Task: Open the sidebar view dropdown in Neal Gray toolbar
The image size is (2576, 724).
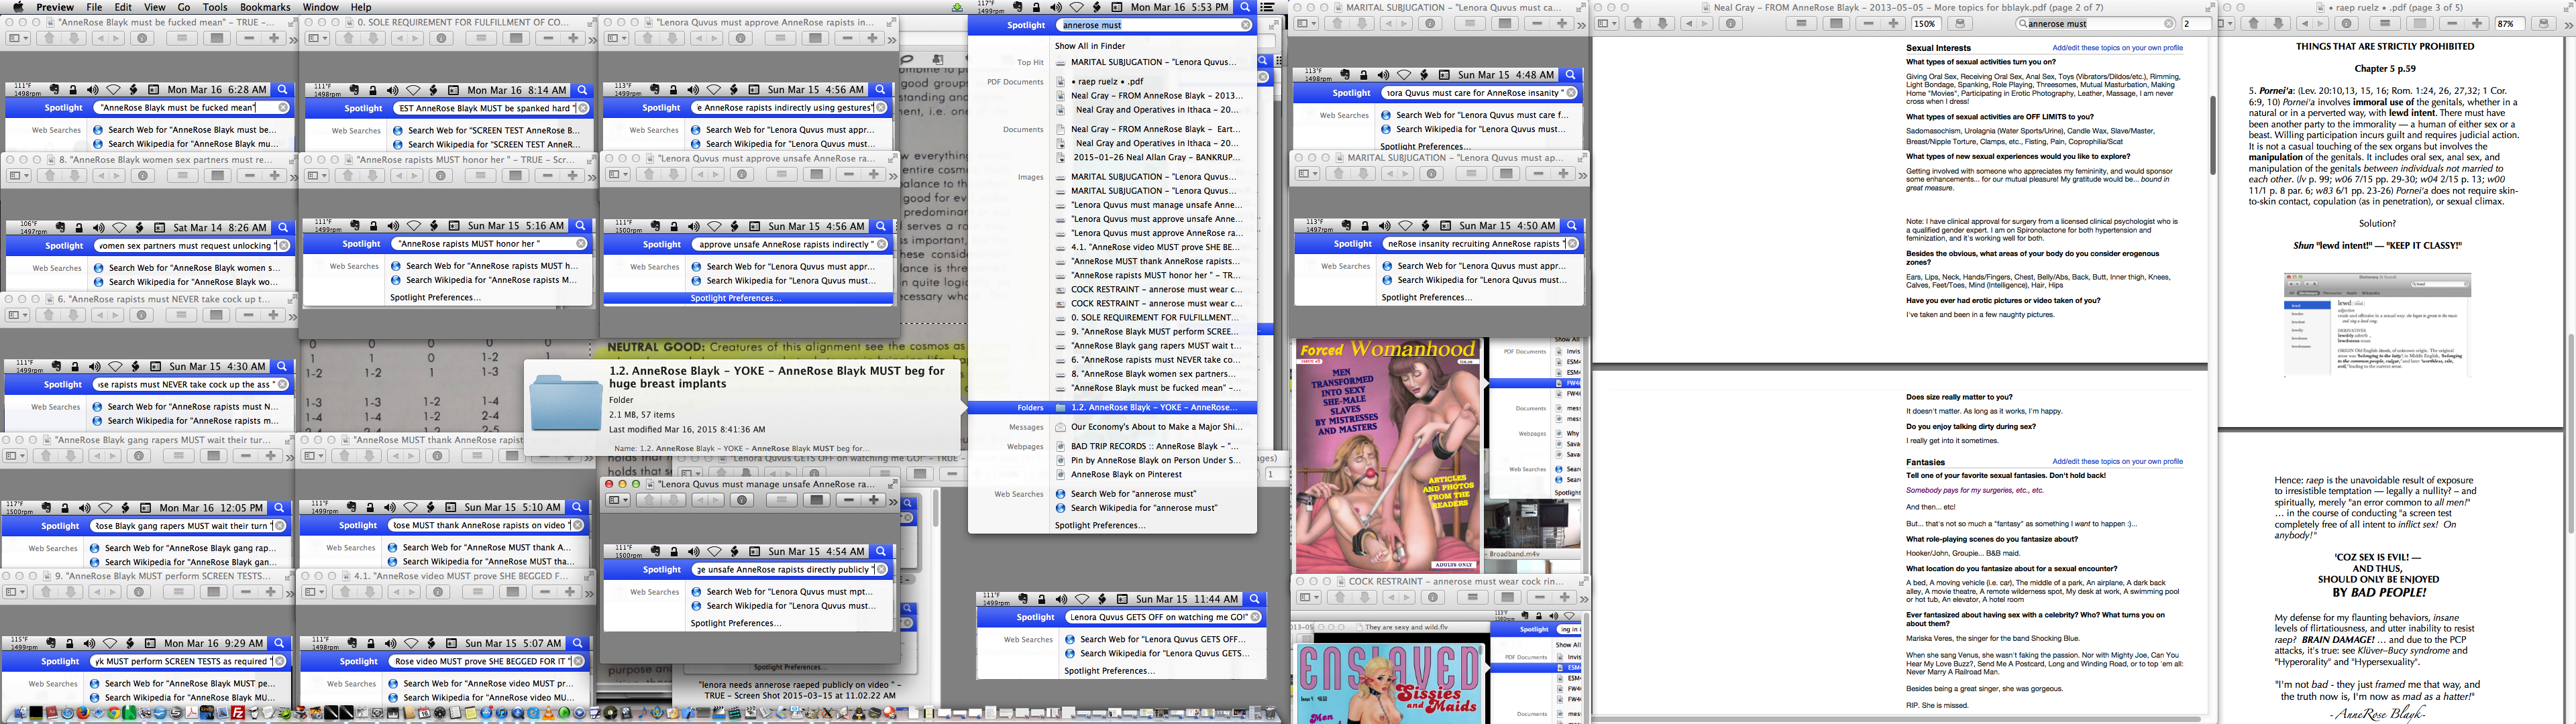Action: click(x=1615, y=24)
